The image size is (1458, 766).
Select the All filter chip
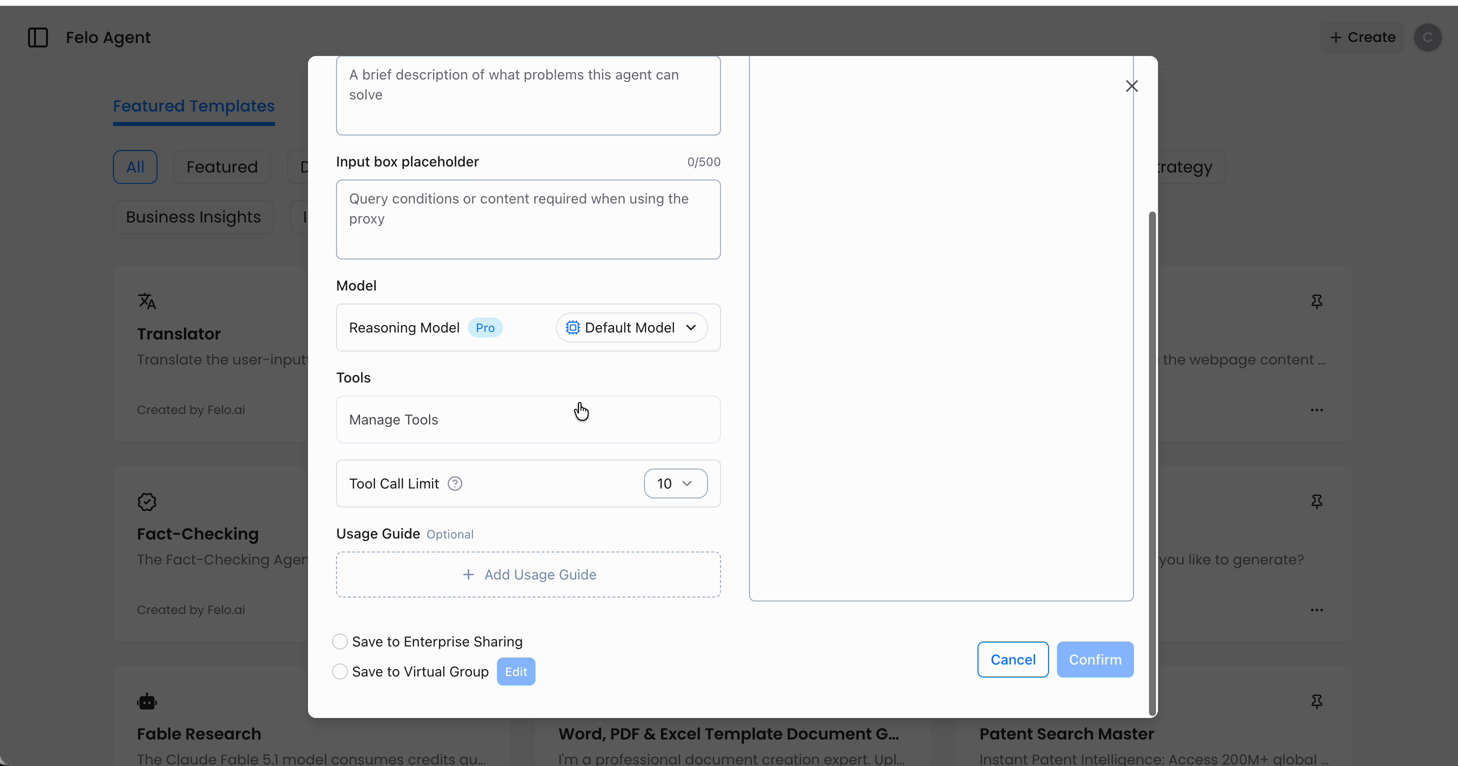pyautogui.click(x=135, y=167)
